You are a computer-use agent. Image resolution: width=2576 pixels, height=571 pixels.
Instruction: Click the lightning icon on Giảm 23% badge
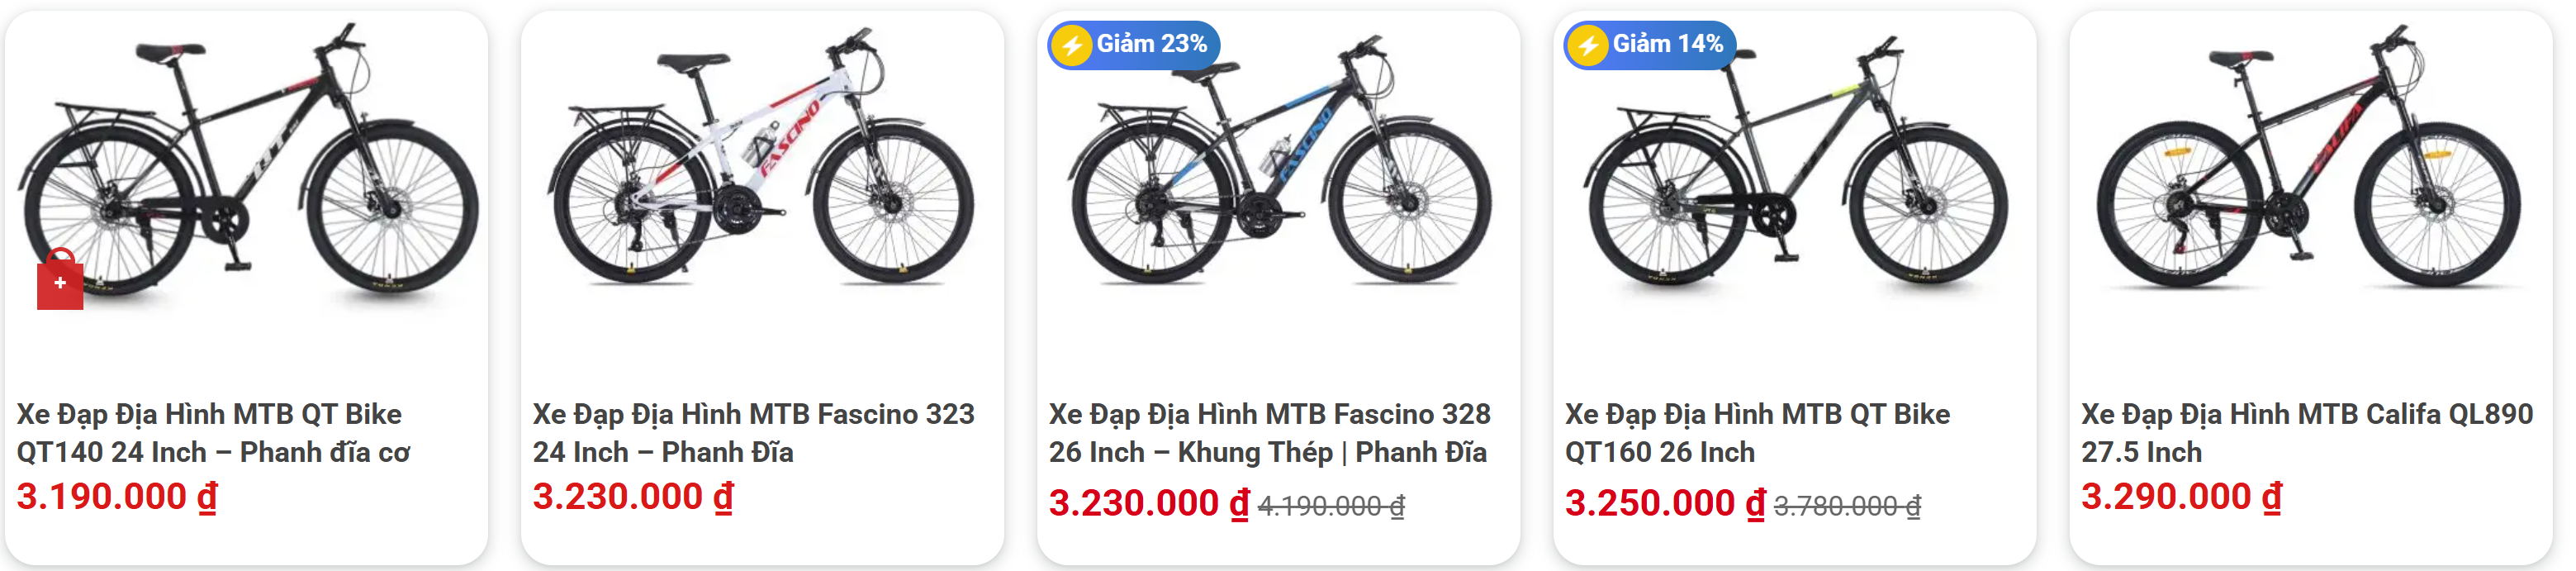point(1072,45)
